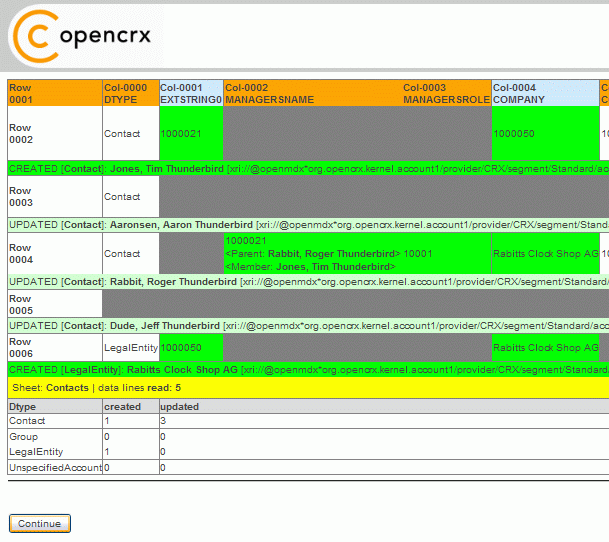
Task: Click value 1000050 in Row 0002
Action: tap(513, 134)
